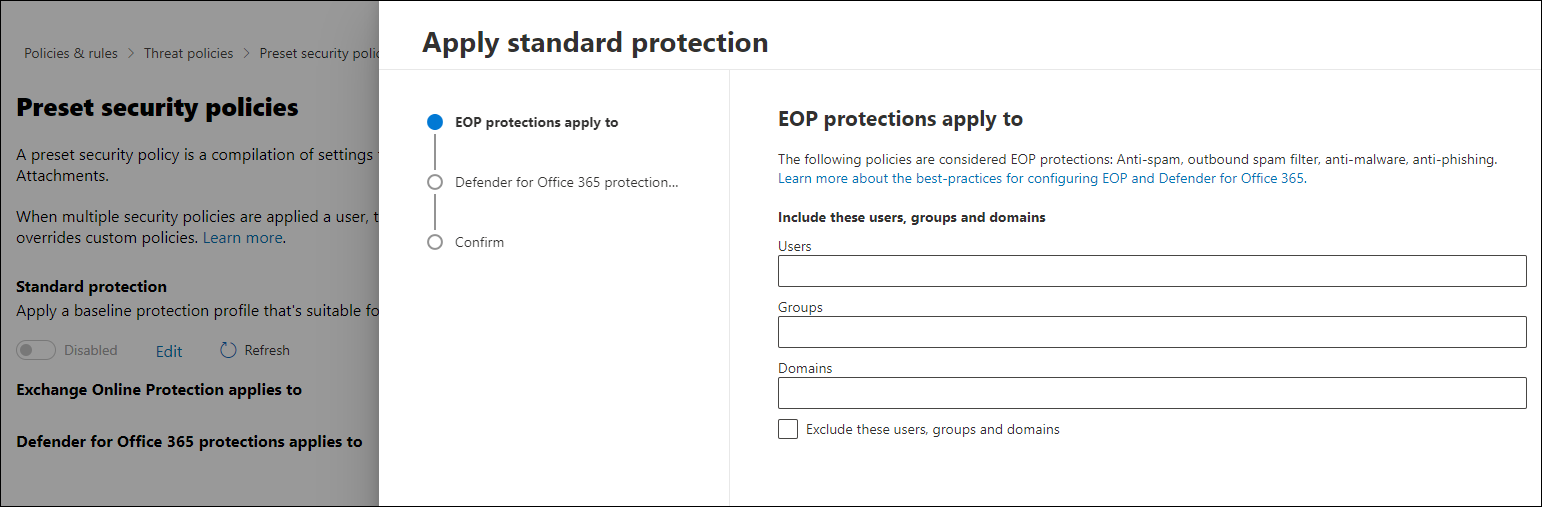
Task: Click the Preset security policies breadcrumb
Action: tap(319, 53)
